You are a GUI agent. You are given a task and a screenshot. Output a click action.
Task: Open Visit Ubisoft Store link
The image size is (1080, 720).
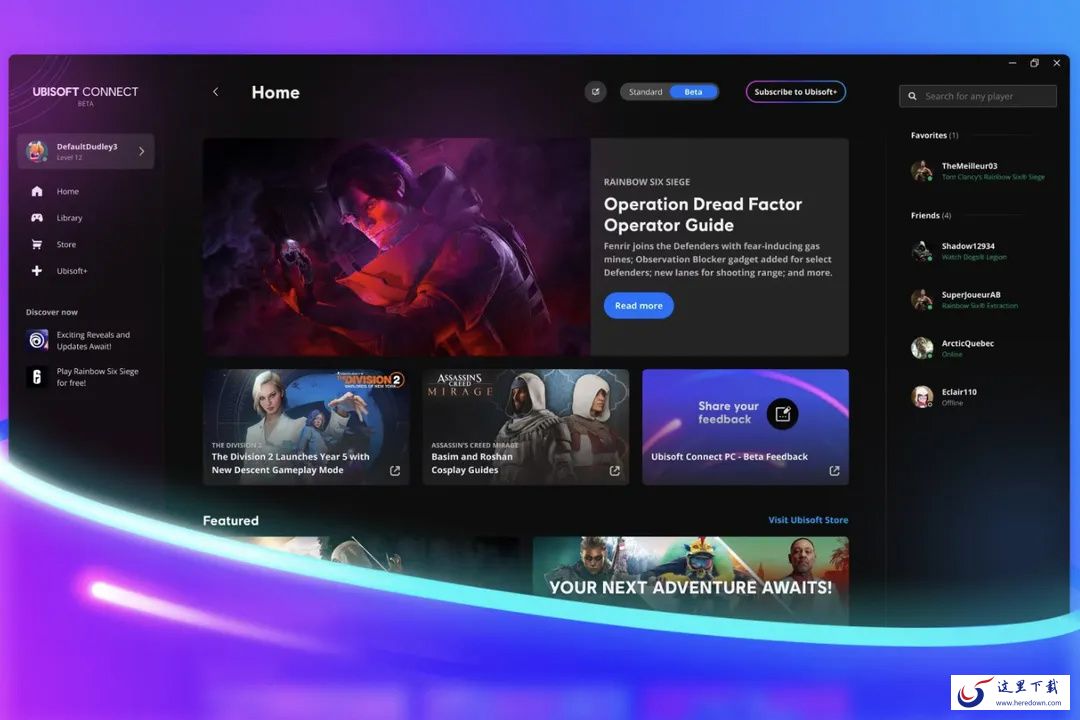(x=808, y=520)
